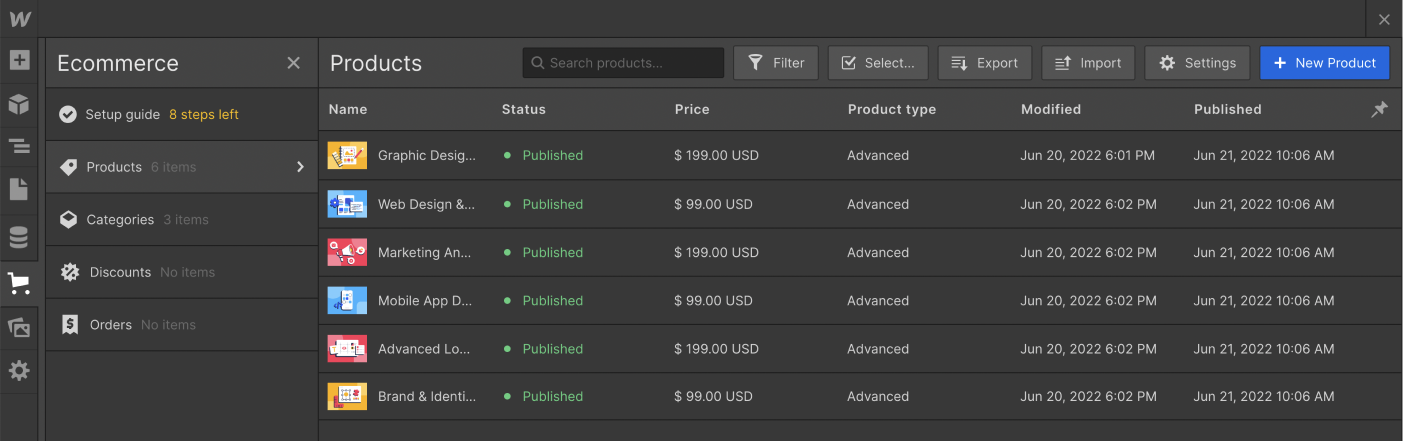The width and height of the screenshot is (1403, 441).
Task: Open the Filter dropdown button
Action: click(x=776, y=63)
